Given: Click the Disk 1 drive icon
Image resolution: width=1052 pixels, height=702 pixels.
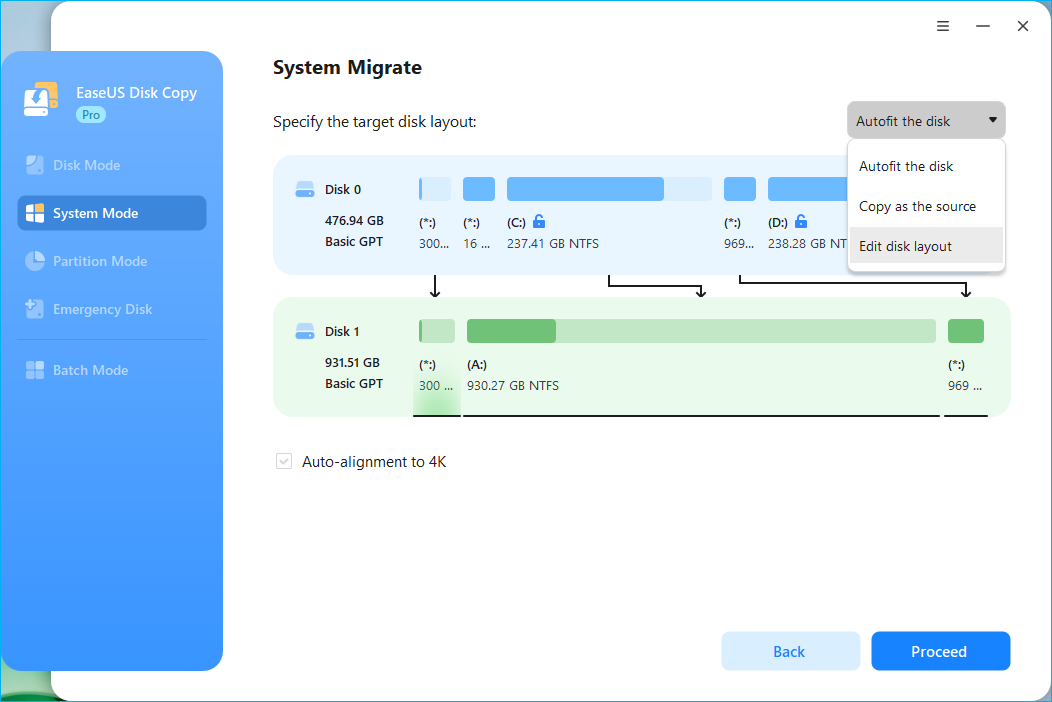Looking at the screenshot, I should point(306,330).
